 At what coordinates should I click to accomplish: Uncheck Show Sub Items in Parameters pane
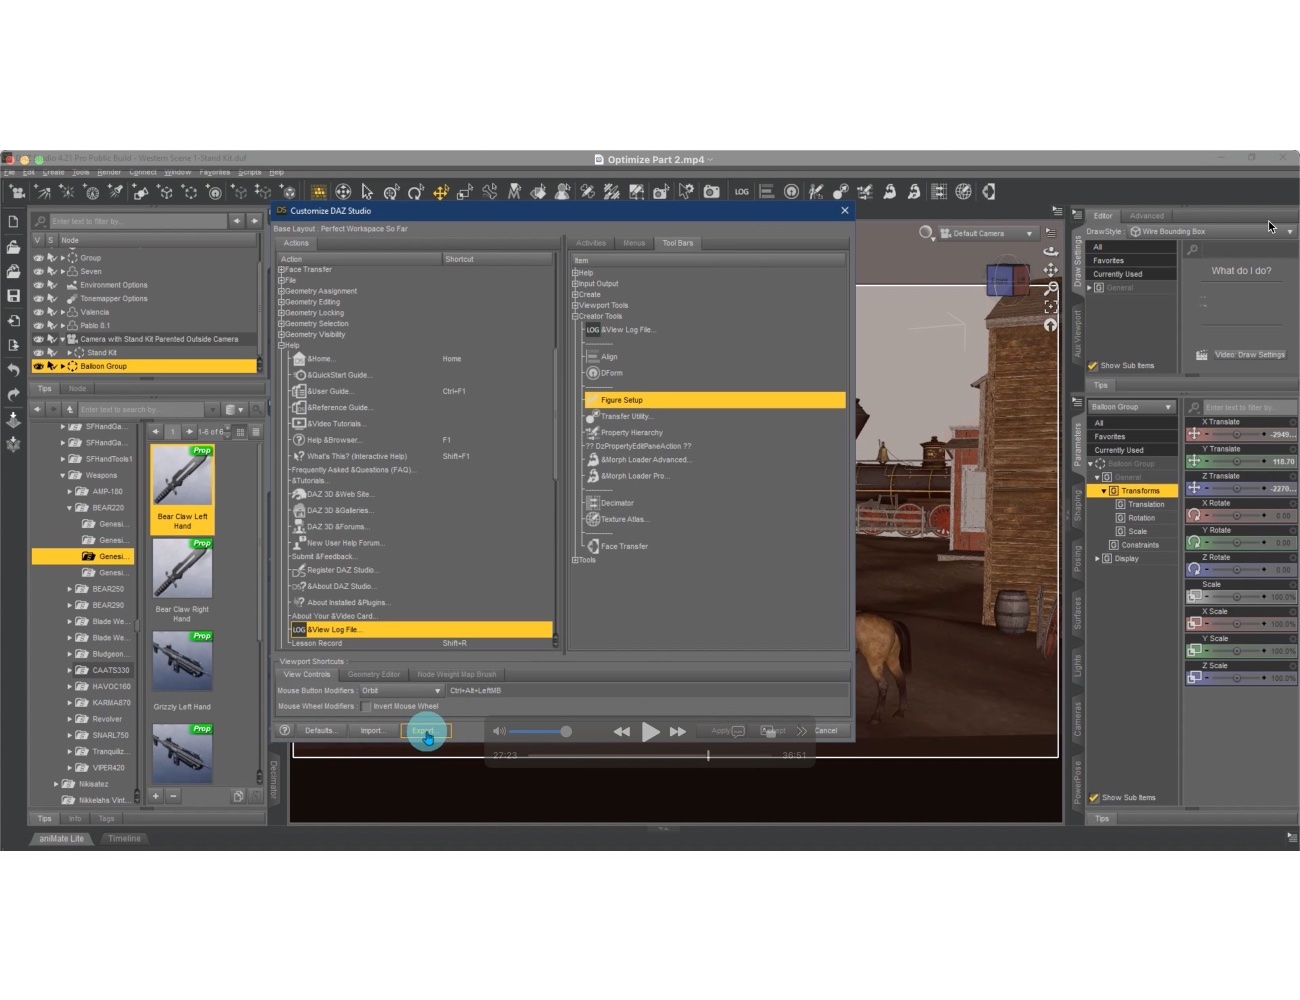pyautogui.click(x=1093, y=798)
